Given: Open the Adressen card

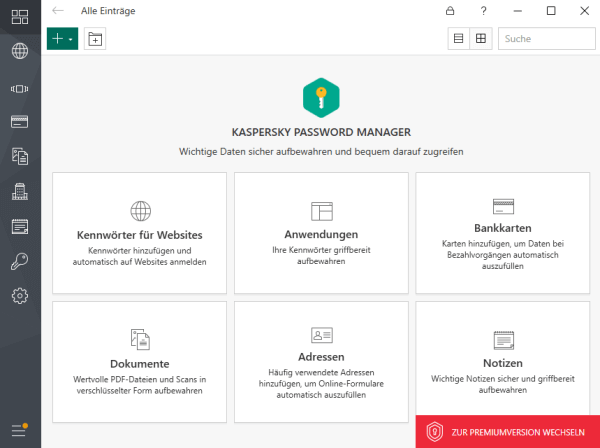Looking at the screenshot, I should (321, 362).
